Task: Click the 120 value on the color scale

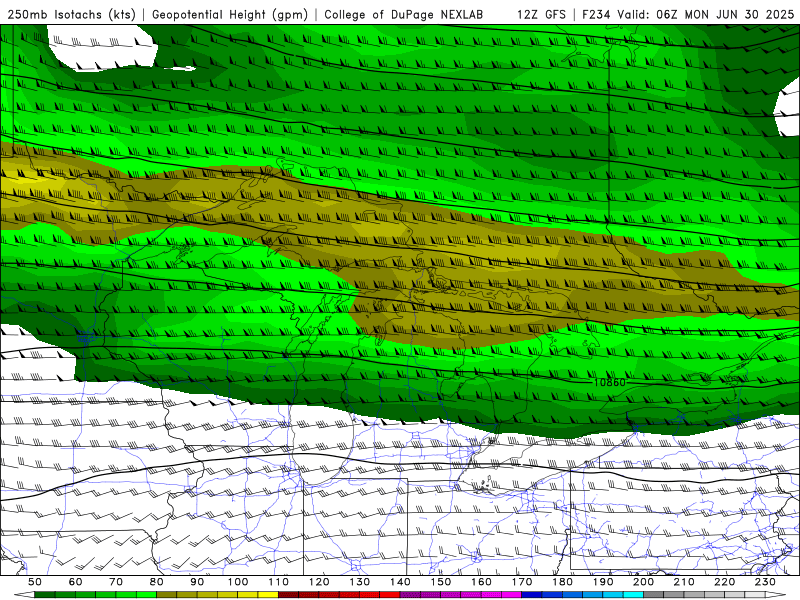Action: (x=319, y=582)
